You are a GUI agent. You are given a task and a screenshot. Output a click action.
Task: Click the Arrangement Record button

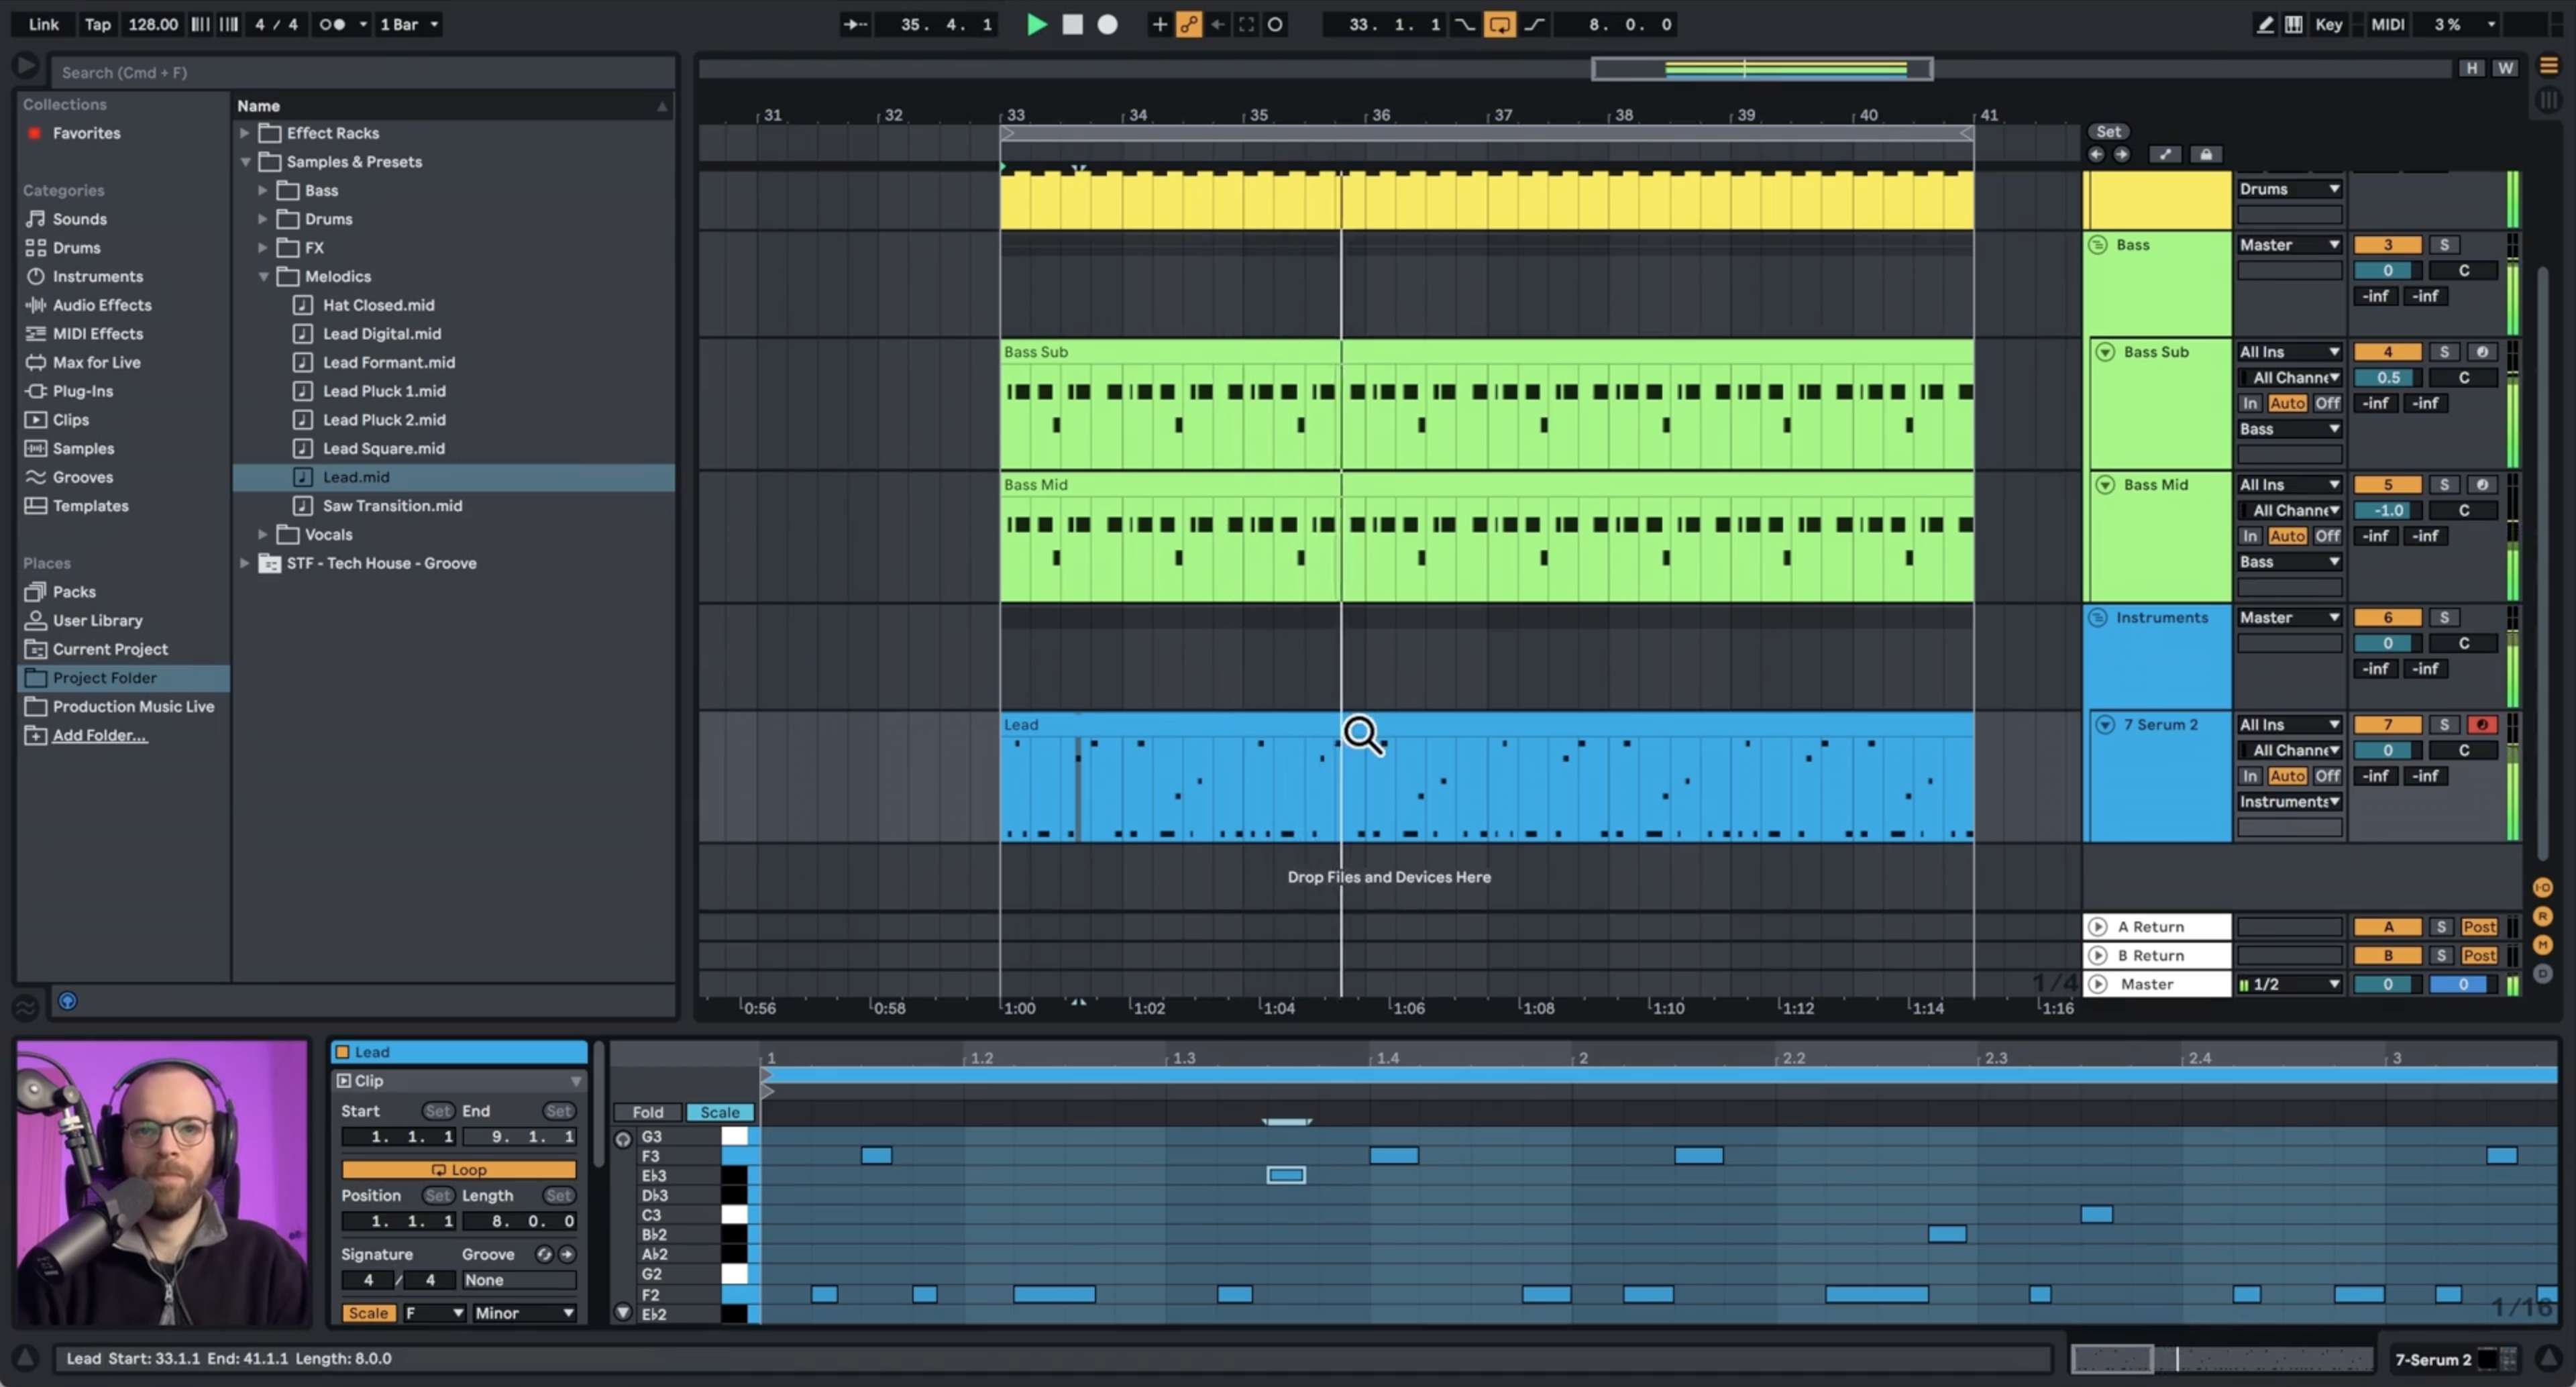1107,24
